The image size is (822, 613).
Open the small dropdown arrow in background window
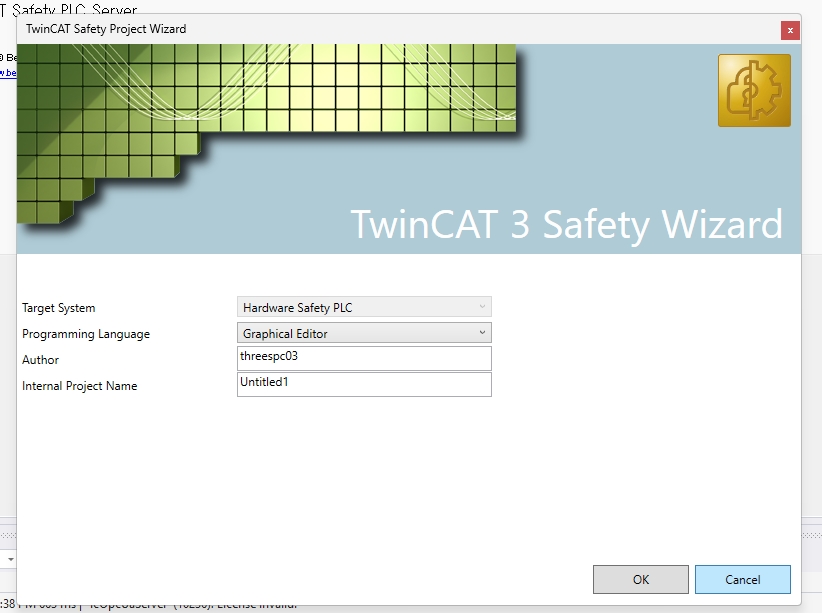(x=10, y=560)
